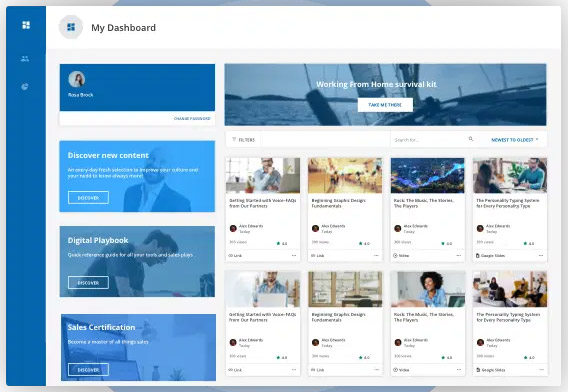
Task: Open three-dot menu on bottom Video card
Action: point(459,370)
